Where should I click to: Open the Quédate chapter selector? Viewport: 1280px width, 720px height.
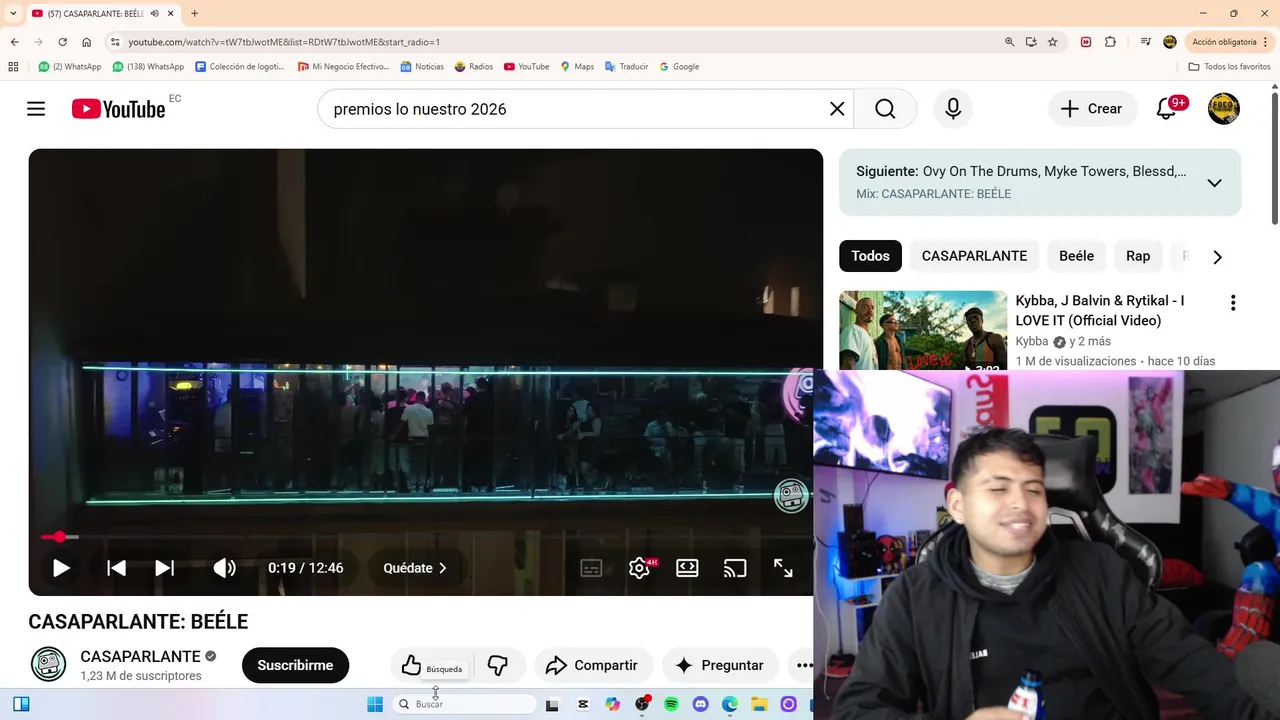coord(415,568)
